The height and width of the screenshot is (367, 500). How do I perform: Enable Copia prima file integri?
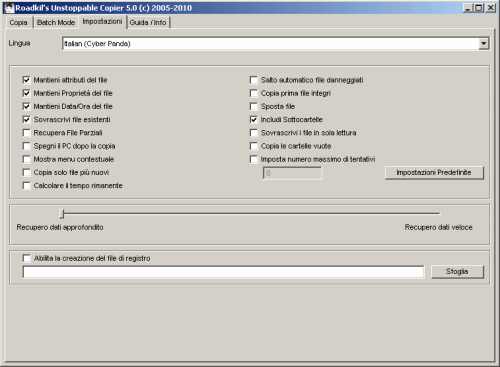pos(254,93)
